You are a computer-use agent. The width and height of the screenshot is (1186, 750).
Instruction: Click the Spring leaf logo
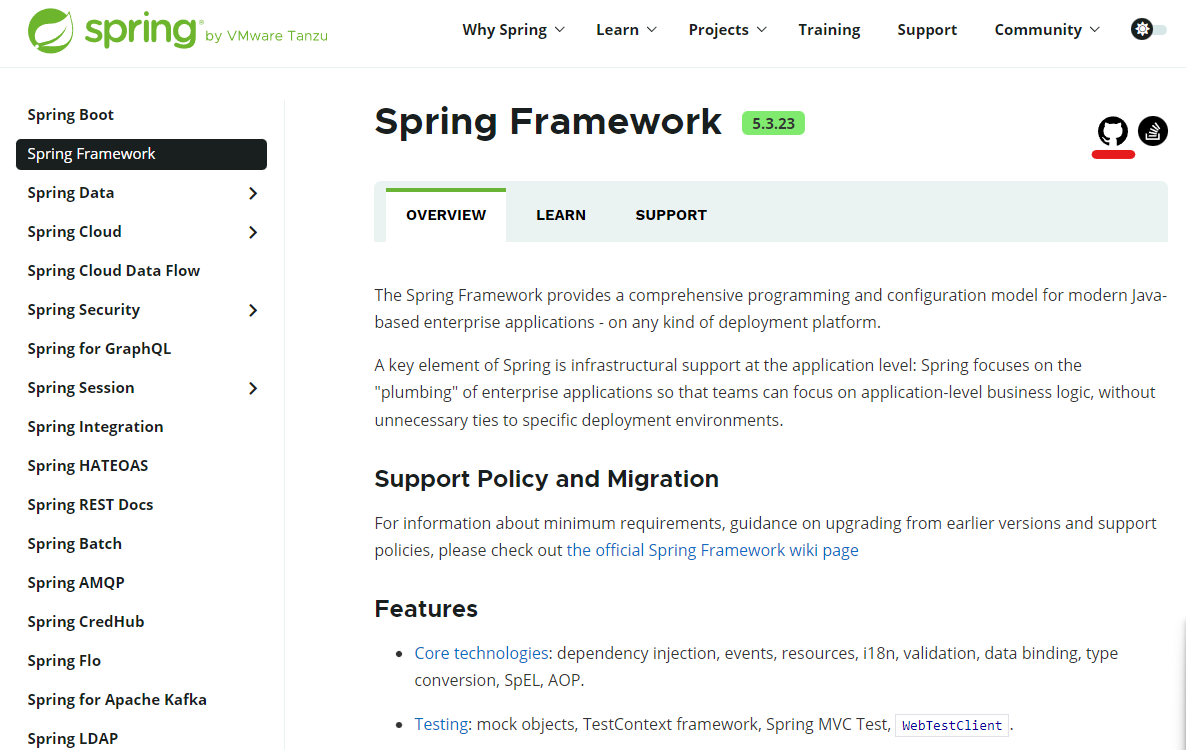click(50, 30)
